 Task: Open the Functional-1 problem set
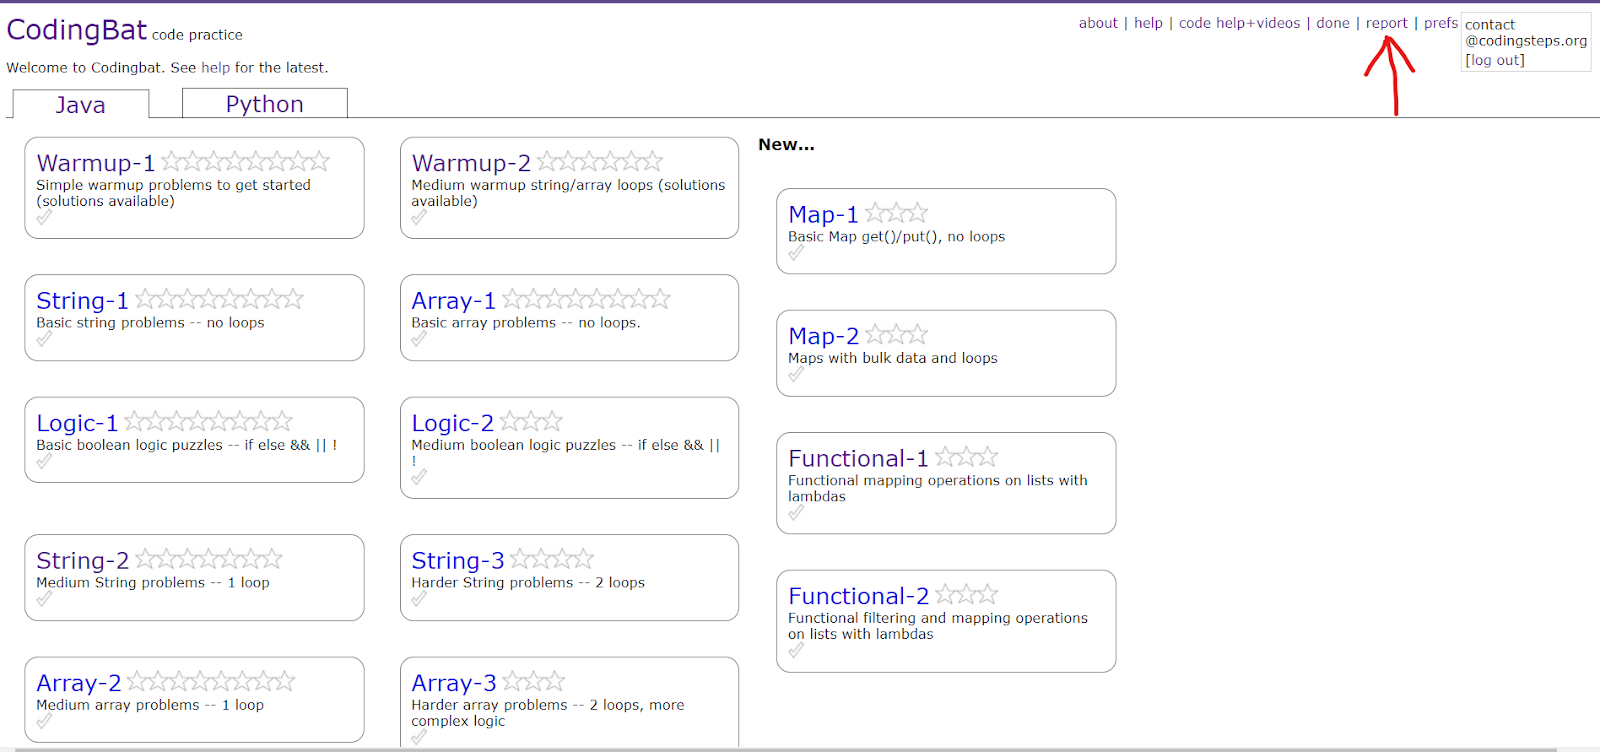pyautogui.click(x=859, y=458)
